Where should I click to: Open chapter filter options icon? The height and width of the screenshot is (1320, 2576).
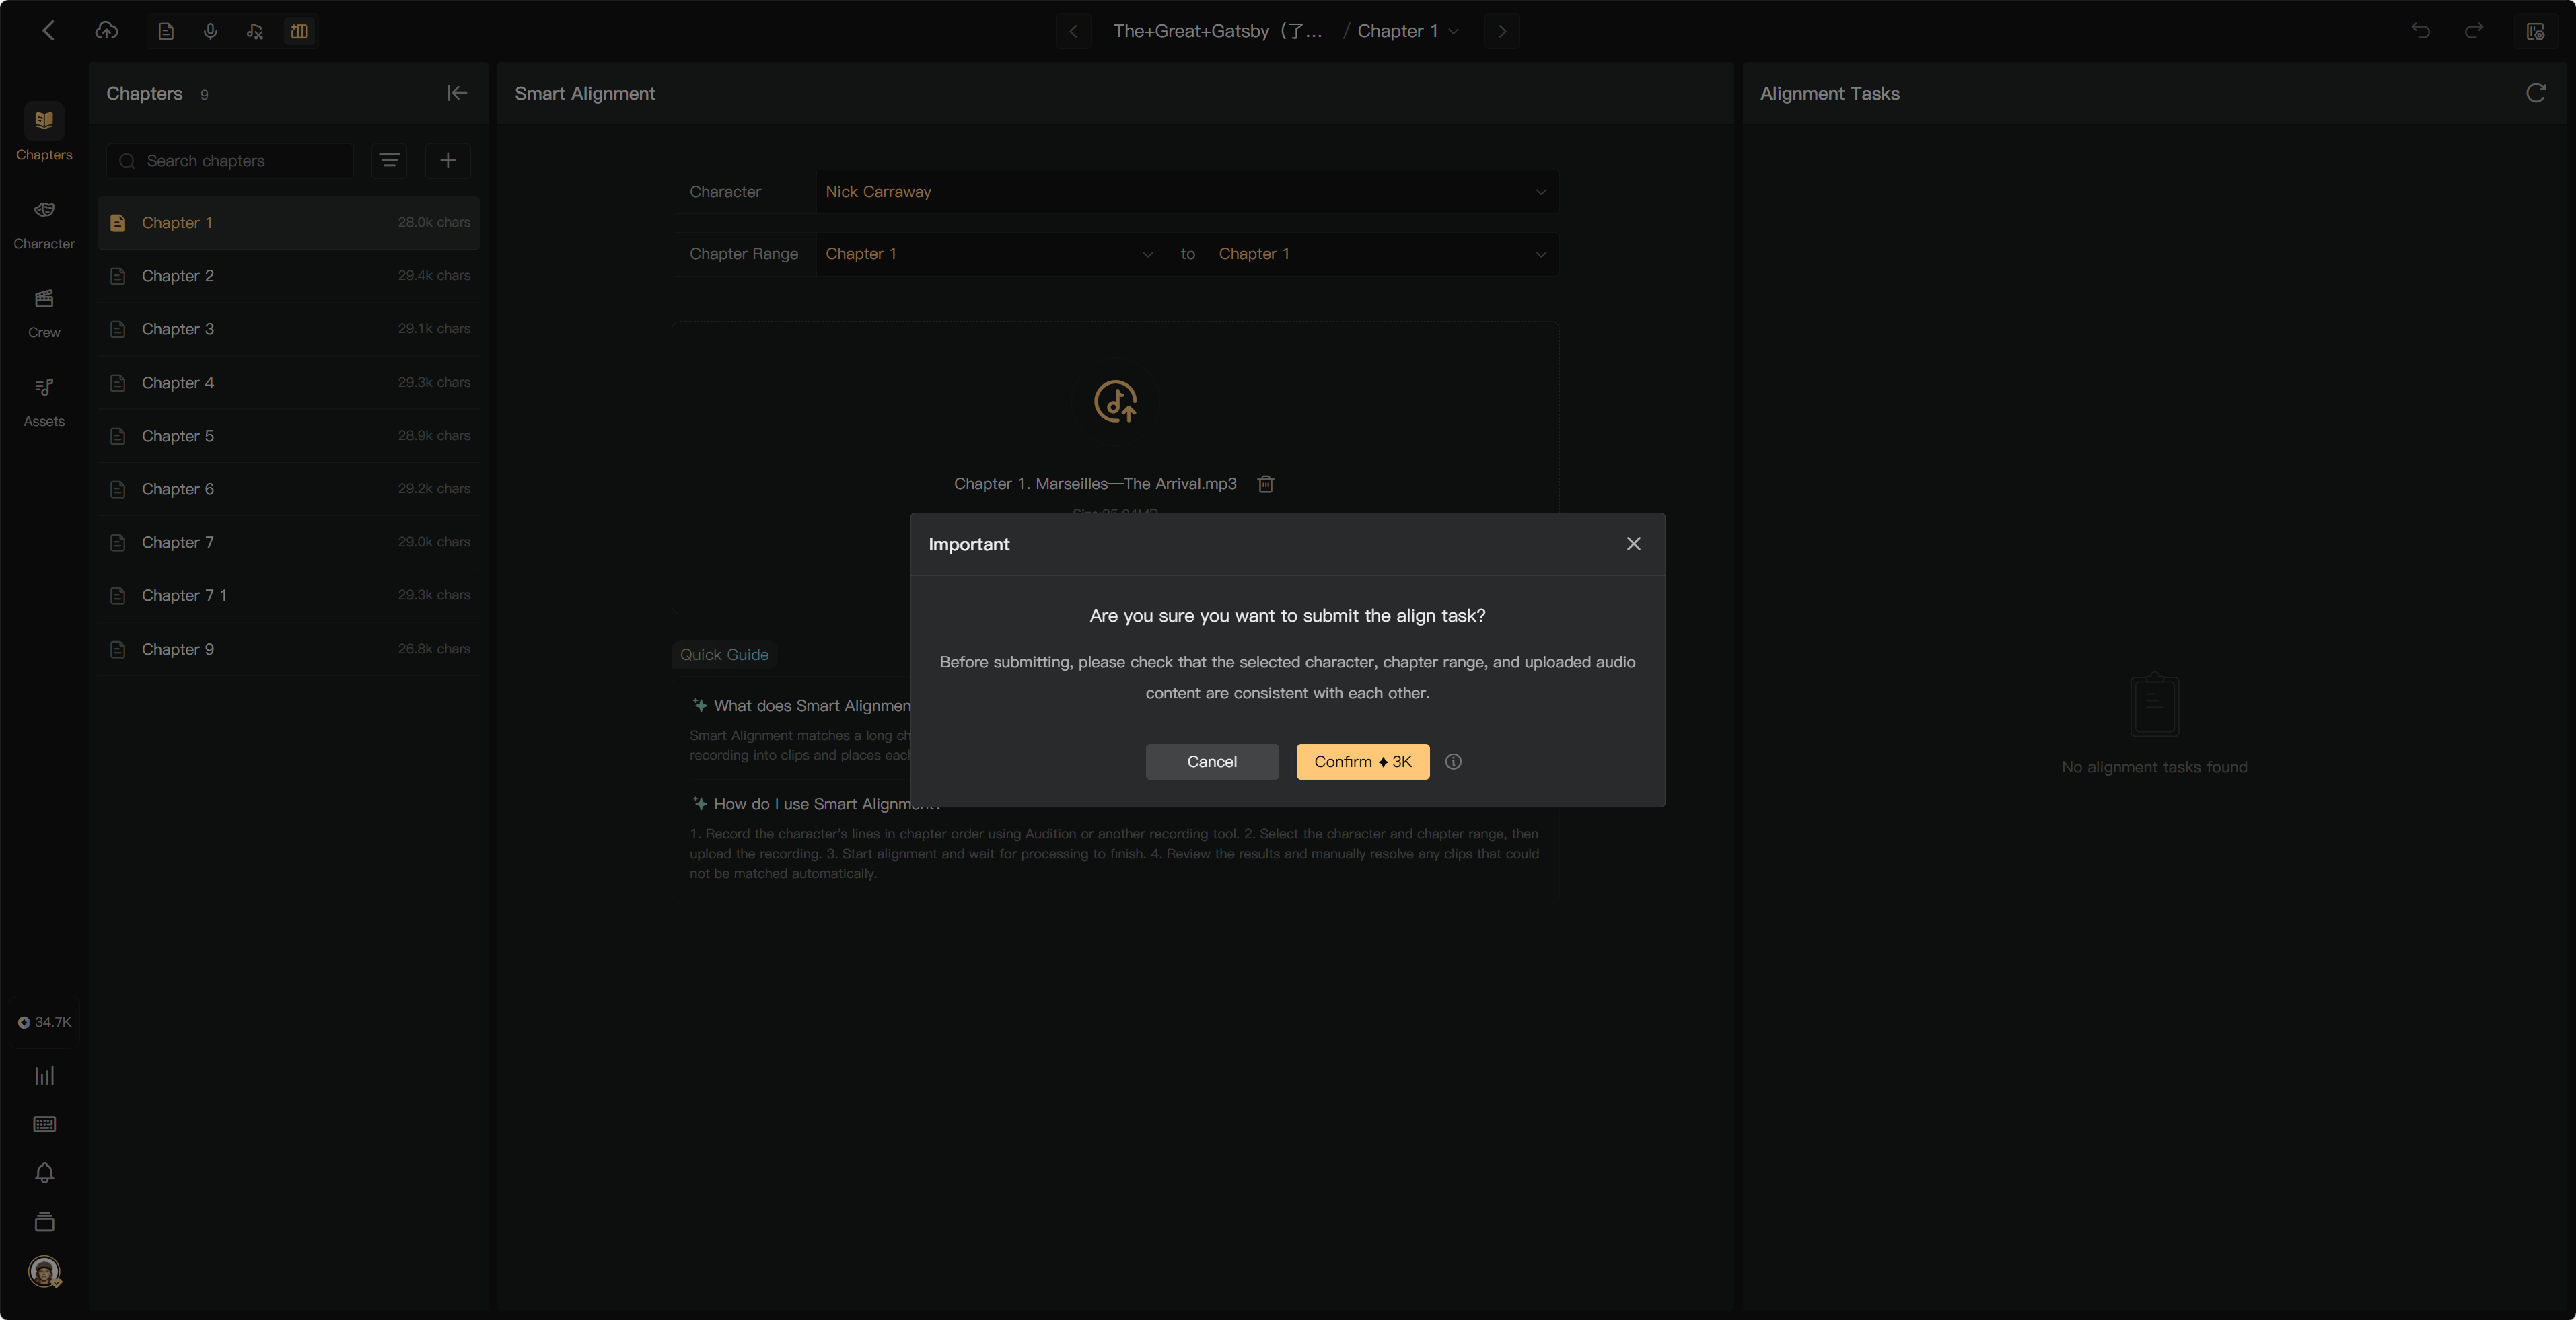[x=389, y=160]
